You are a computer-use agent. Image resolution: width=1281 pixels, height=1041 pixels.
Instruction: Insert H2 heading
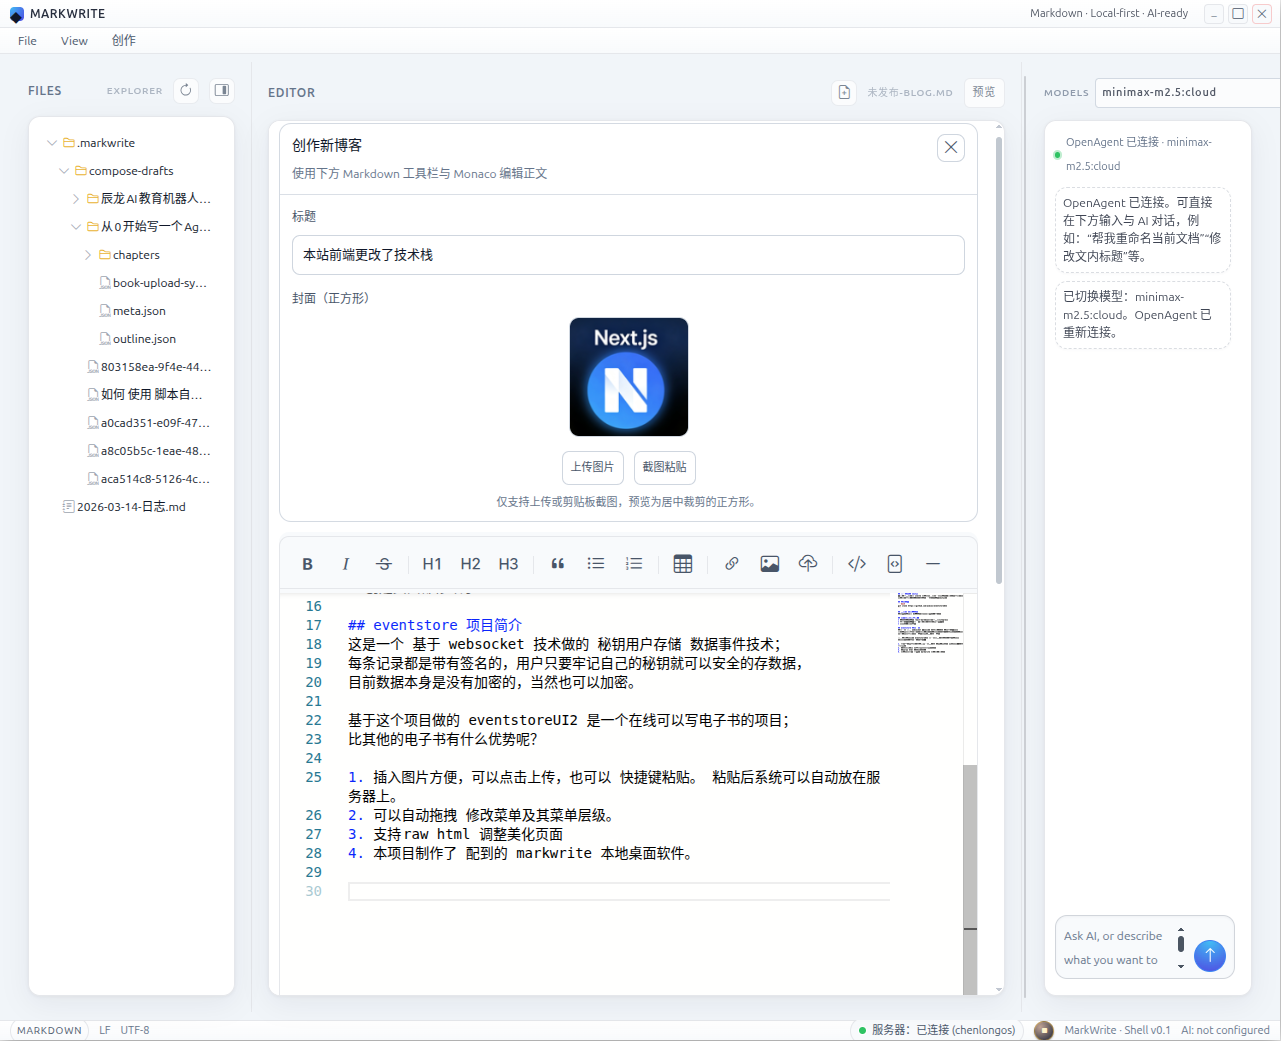[470, 564]
